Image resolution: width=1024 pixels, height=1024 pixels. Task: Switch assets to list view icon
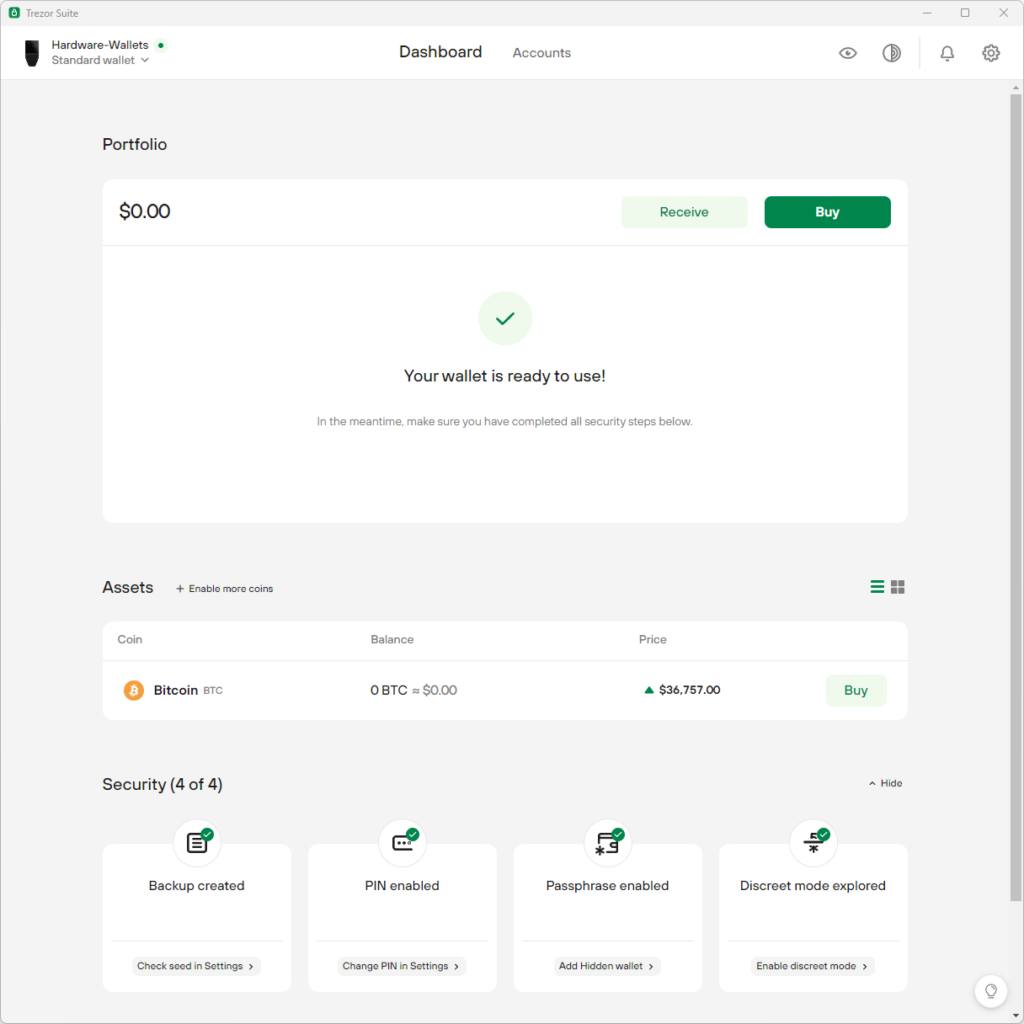pos(877,587)
